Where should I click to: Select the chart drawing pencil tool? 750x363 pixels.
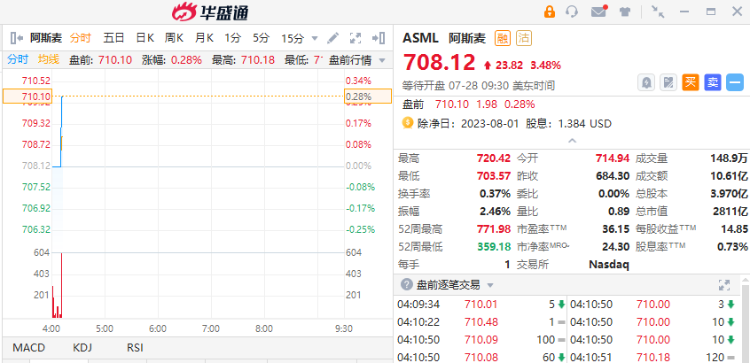click(333, 38)
